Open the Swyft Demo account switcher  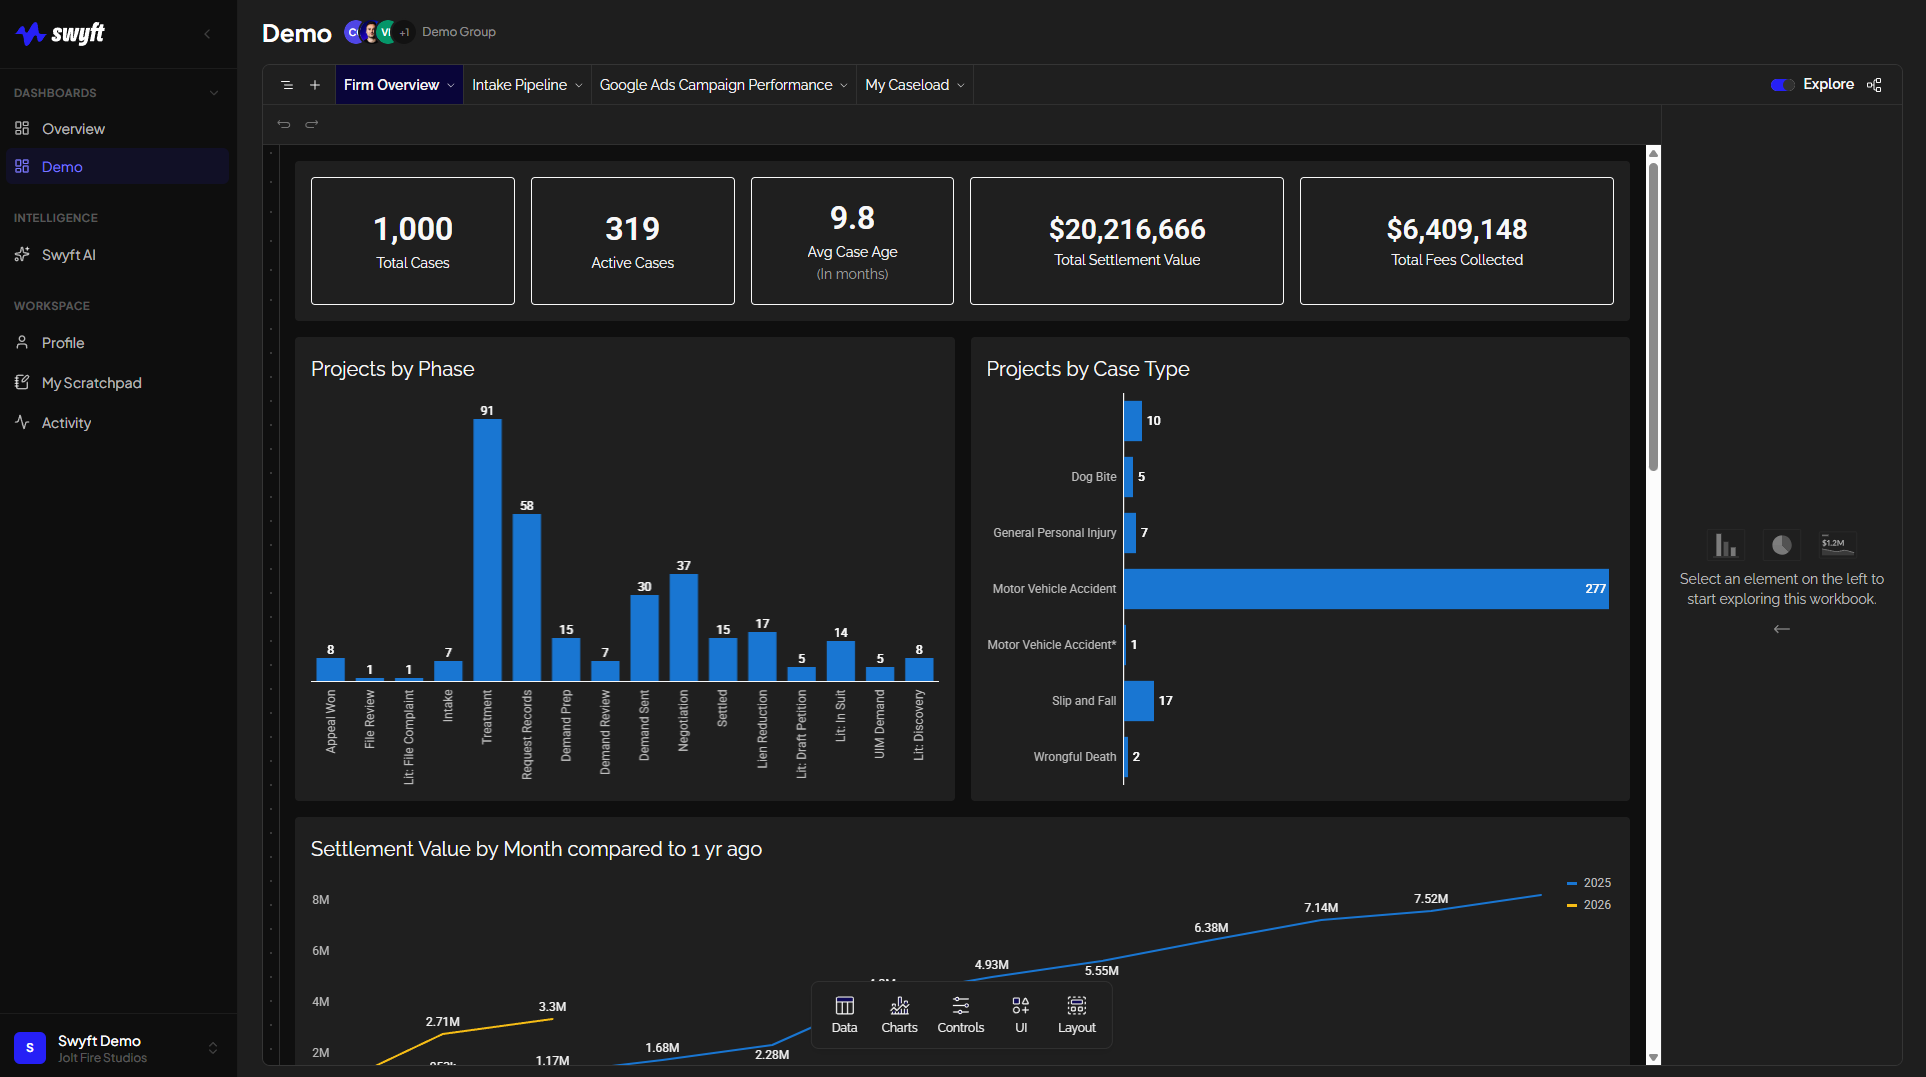pos(118,1048)
